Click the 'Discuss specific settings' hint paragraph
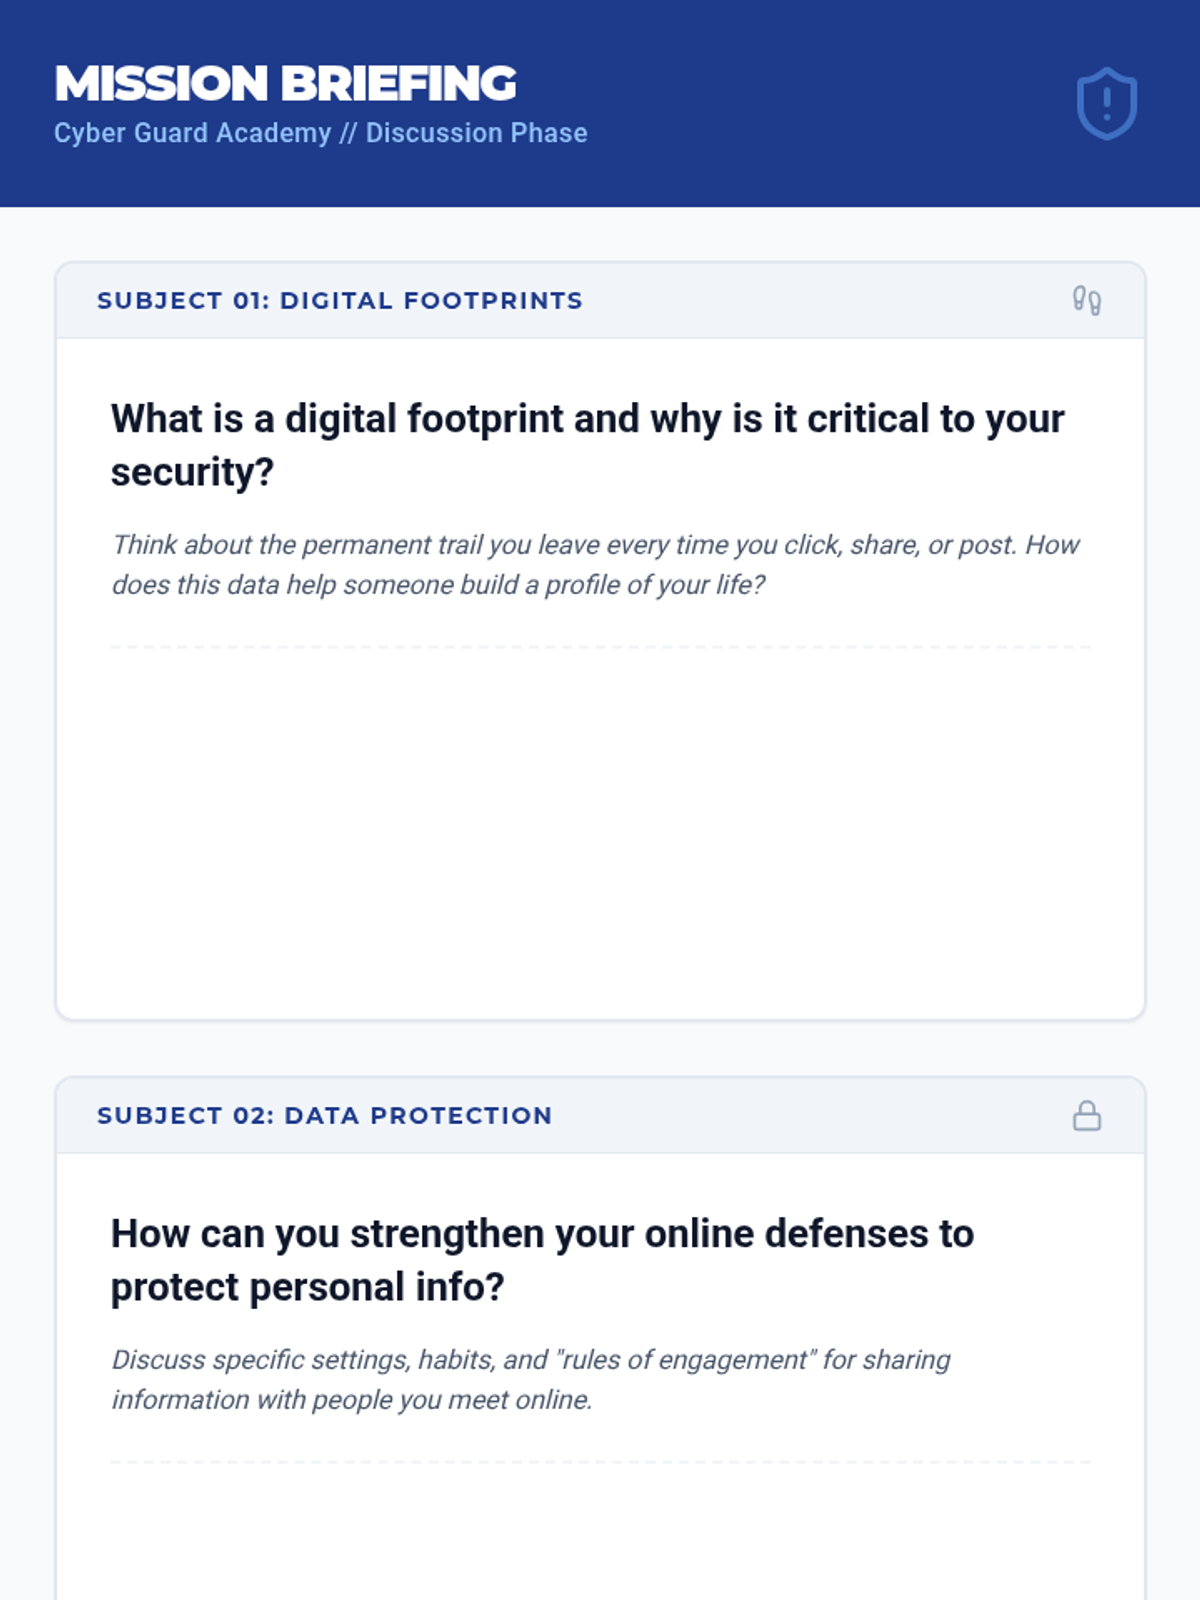Viewport: 1200px width, 1600px height. coord(530,1379)
